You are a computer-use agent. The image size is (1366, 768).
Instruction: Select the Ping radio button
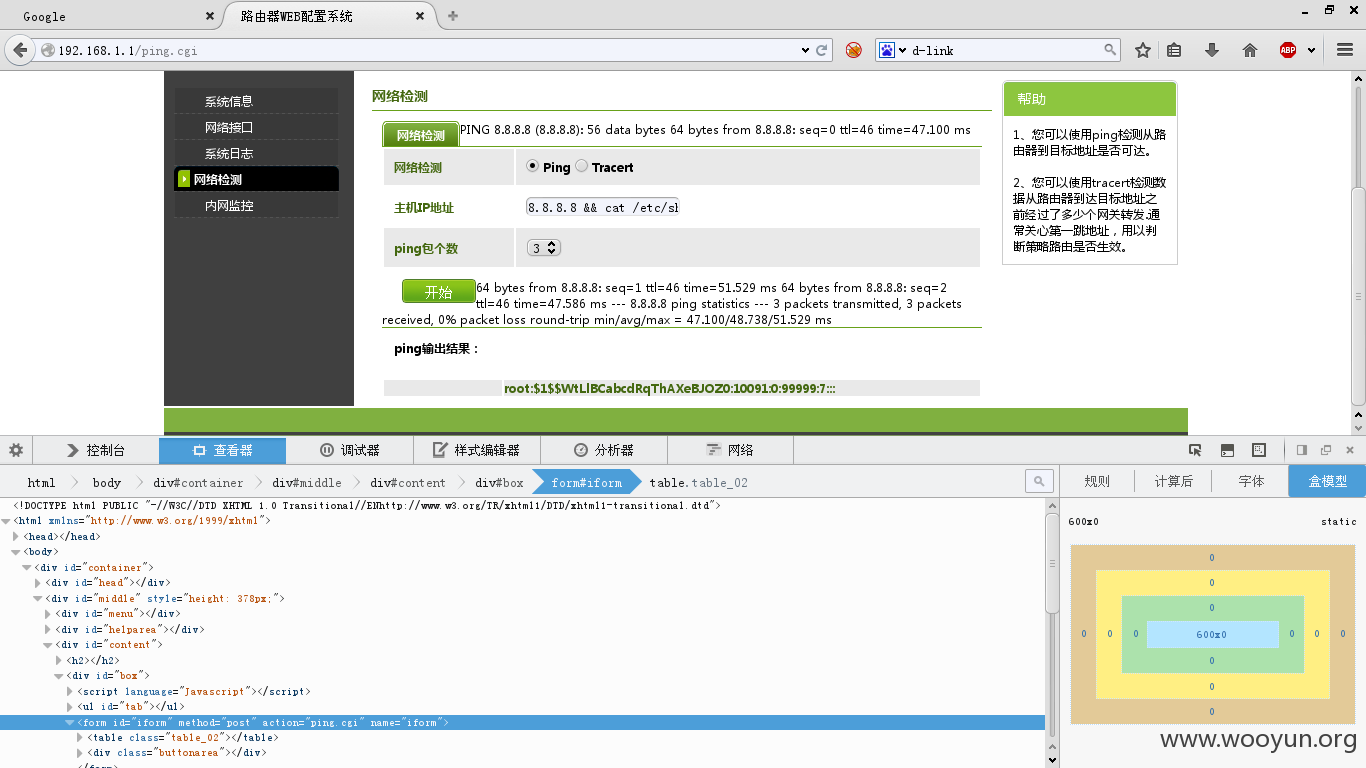pos(532,166)
